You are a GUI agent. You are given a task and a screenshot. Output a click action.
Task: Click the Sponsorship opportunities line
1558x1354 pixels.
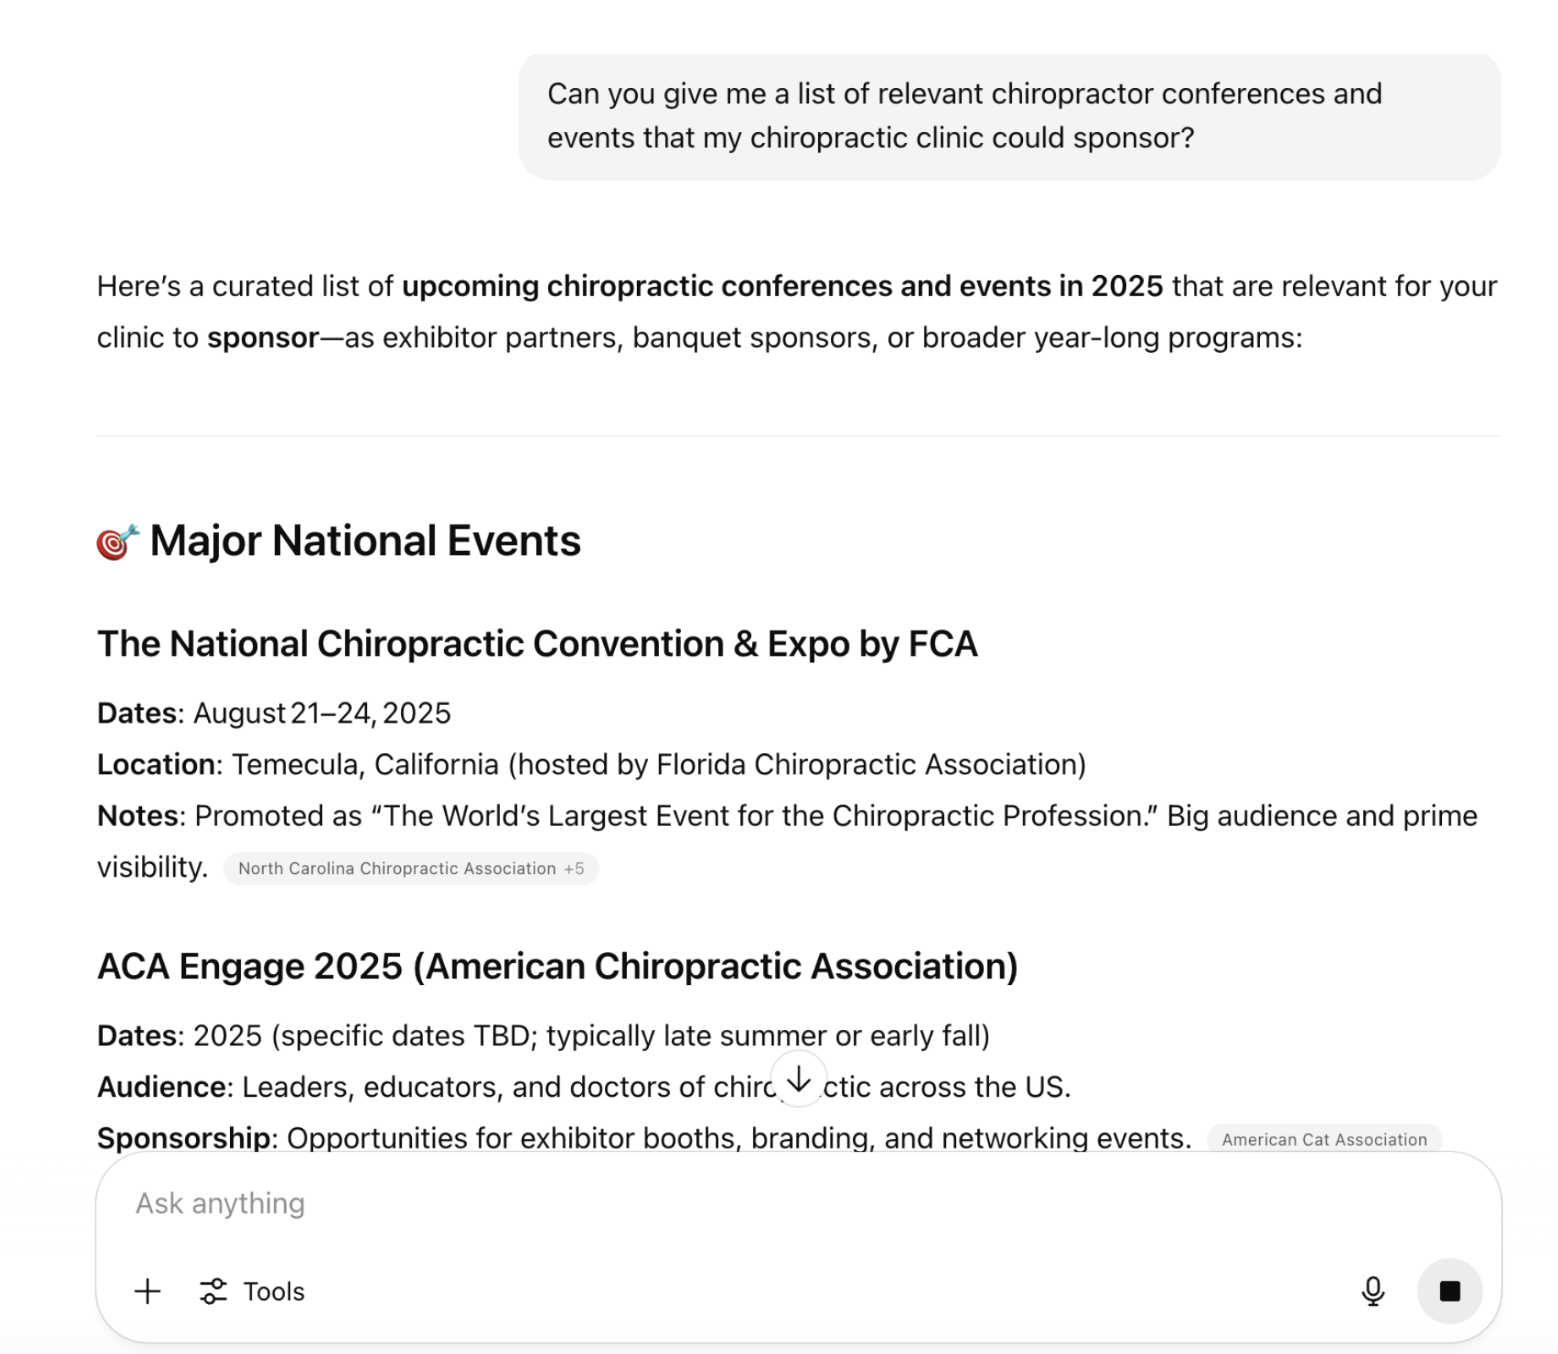(643, 1138)
